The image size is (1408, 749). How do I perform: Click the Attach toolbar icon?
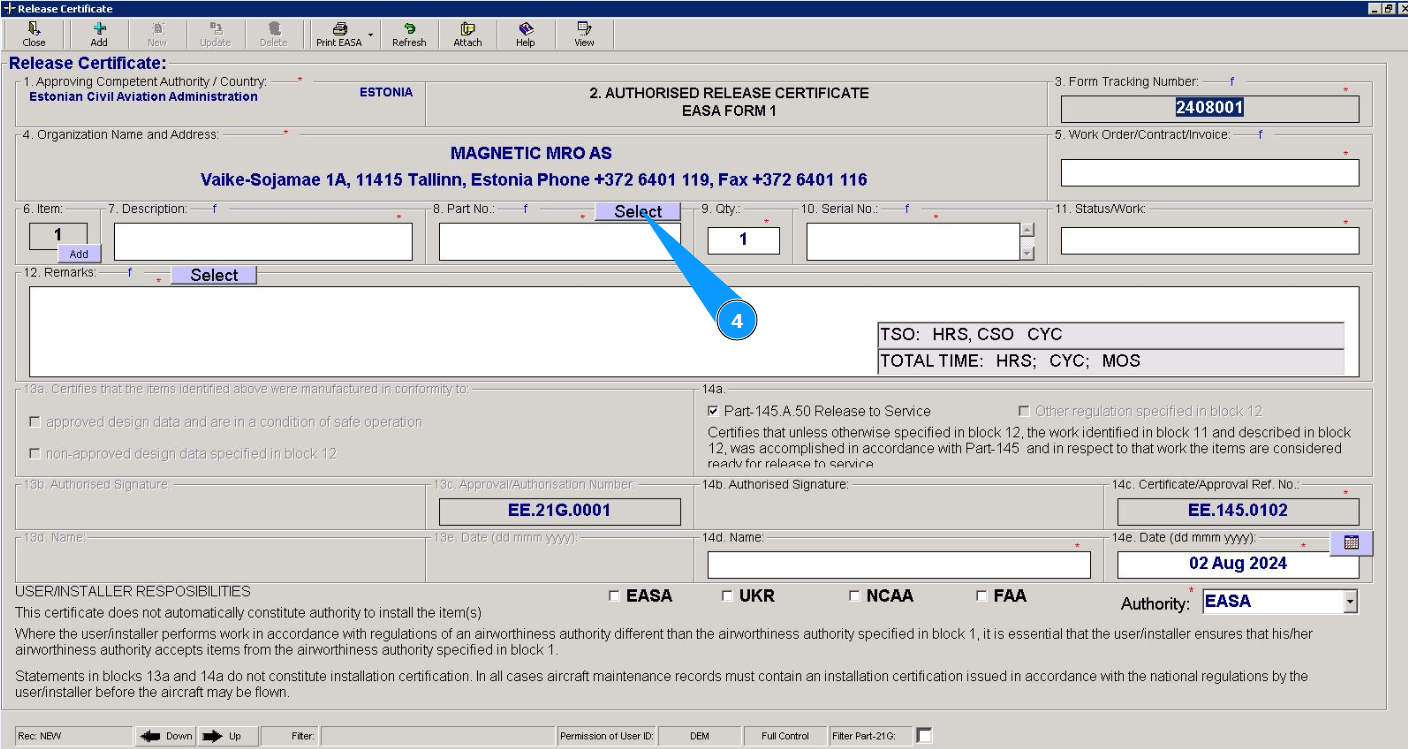pos(467,34)
